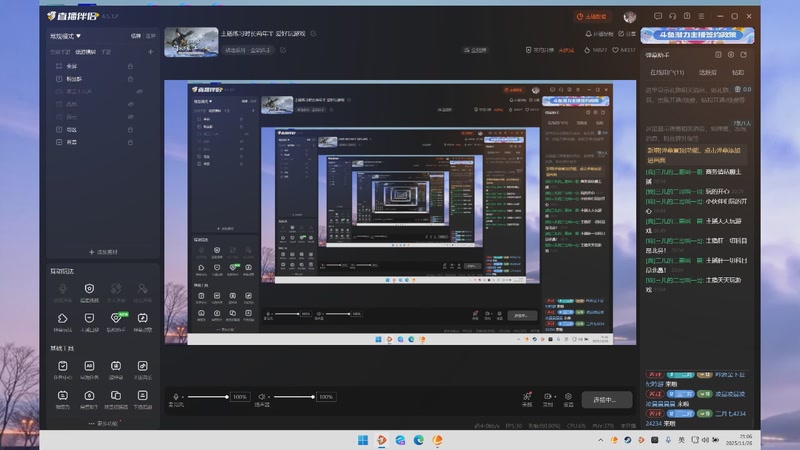
Task: Open the TV music note icon in interaction panel
Action: click(142, 318)
